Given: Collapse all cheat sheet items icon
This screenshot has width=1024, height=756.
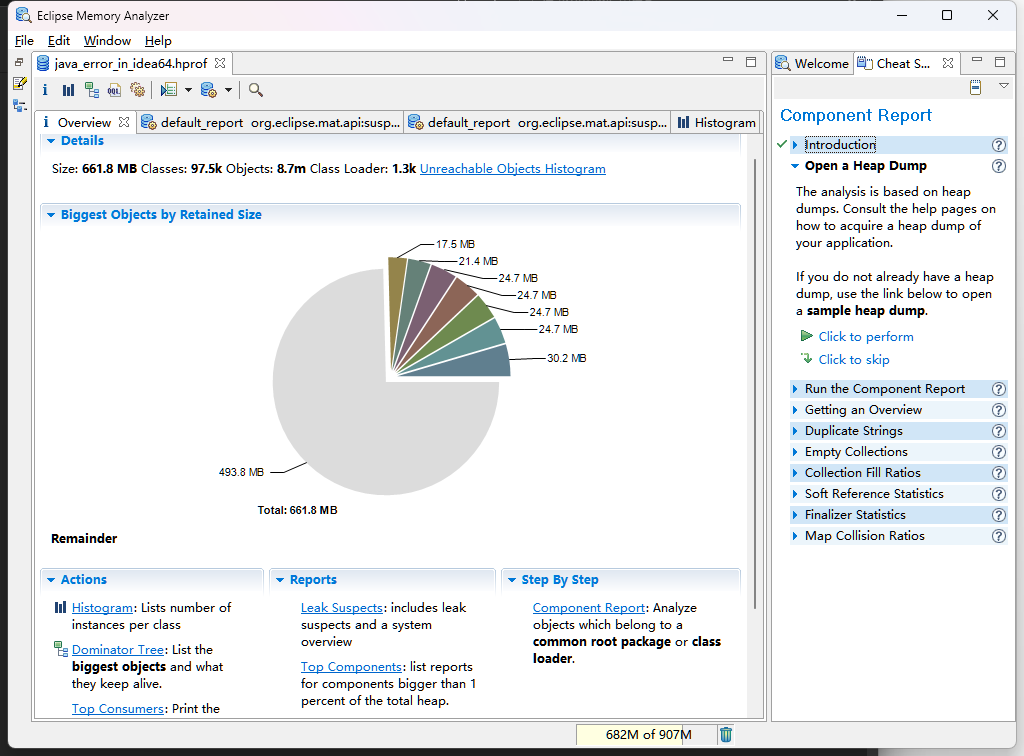Looking at the screenshot, I should pos(975,87).
